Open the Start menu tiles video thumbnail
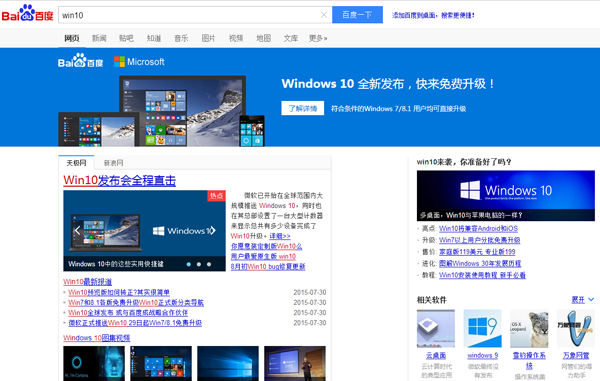The width and height of the screenshot is (600, 381). click(161, 363)
